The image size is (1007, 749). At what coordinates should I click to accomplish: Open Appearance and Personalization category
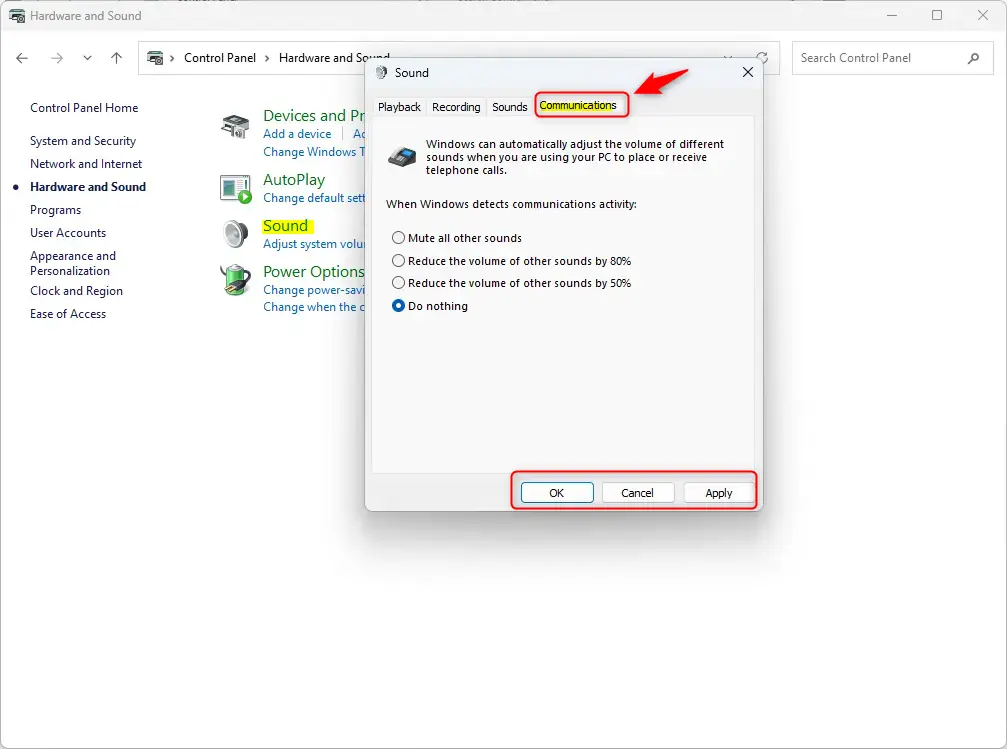click(x=73, y=263)
